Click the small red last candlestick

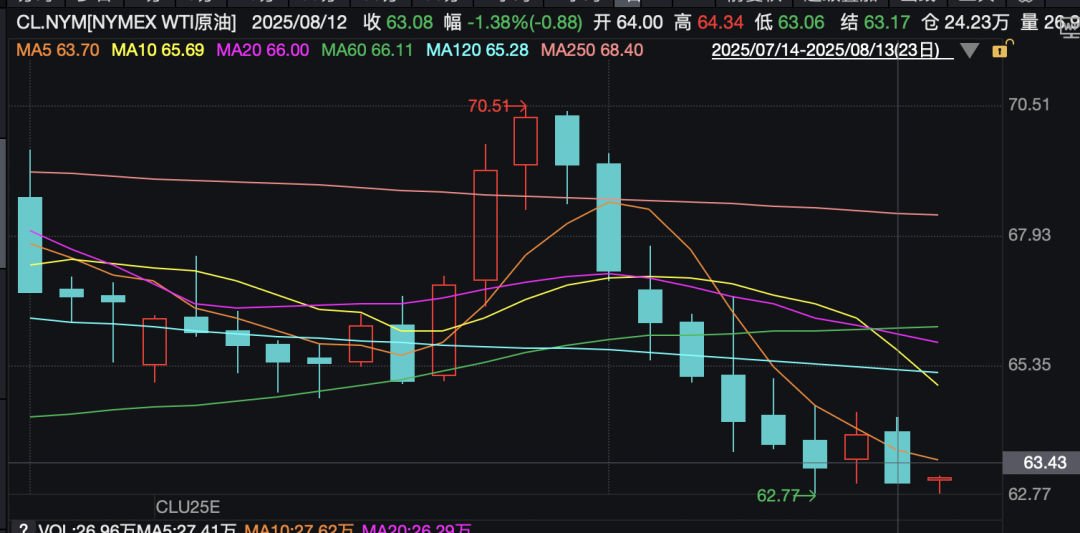pos(939,480)
